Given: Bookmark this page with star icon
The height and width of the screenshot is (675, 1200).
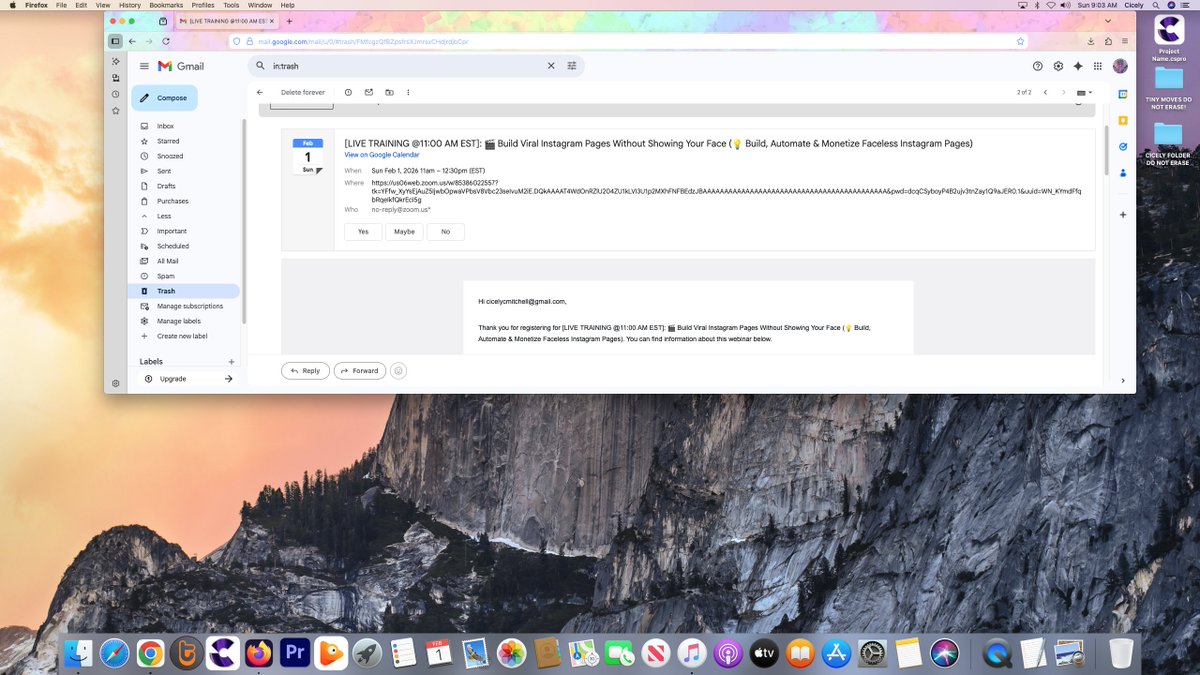Looking at the screenshot, I should [1020, 41].
